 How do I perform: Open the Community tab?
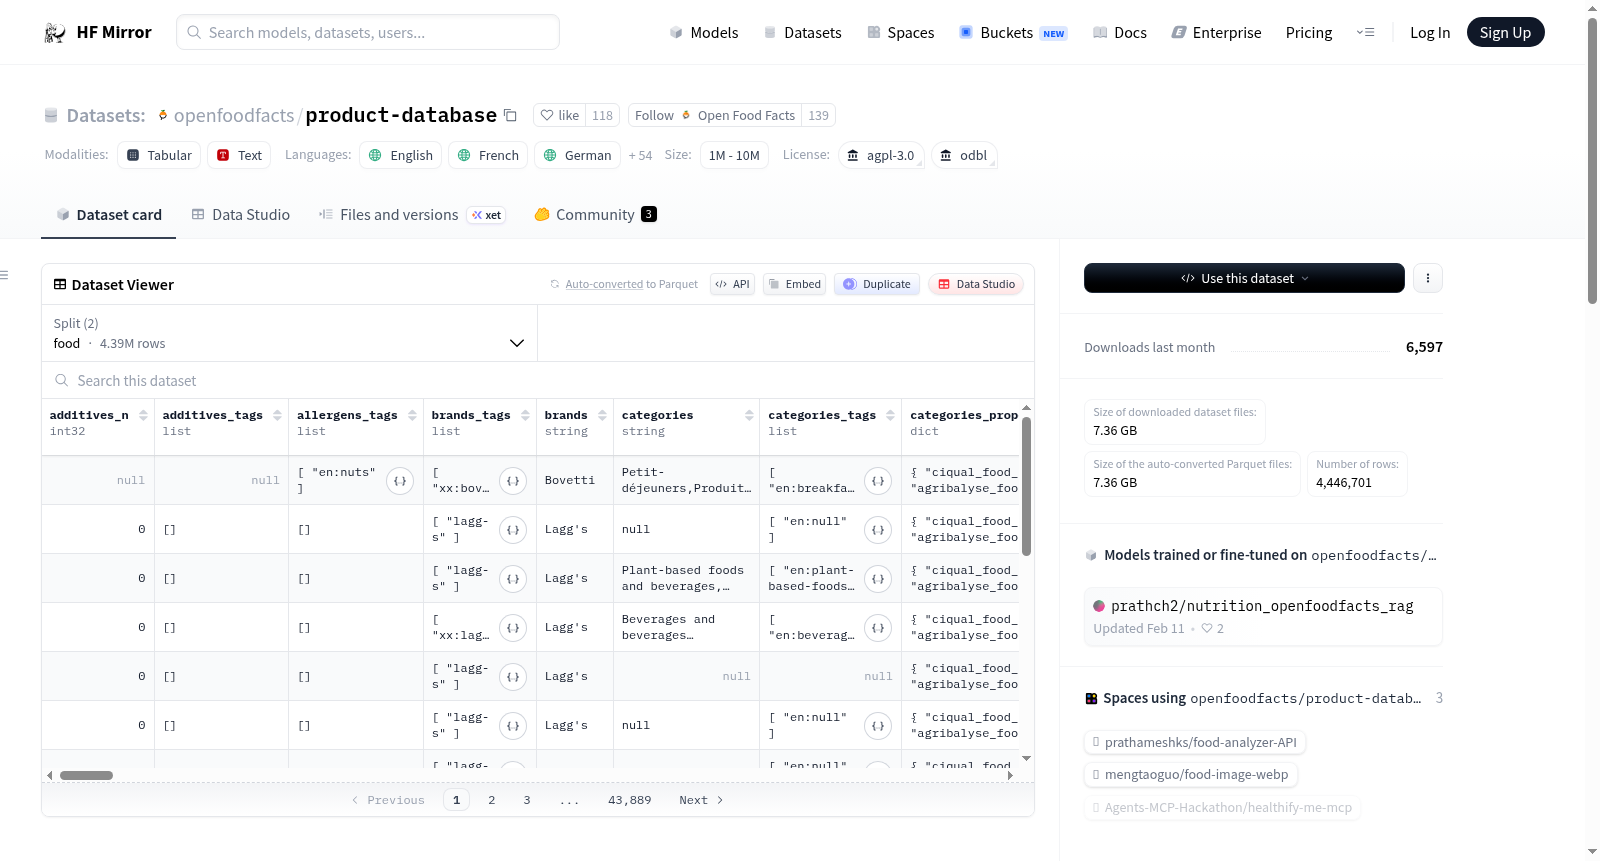pyautogui.click(x=595, y=214)
